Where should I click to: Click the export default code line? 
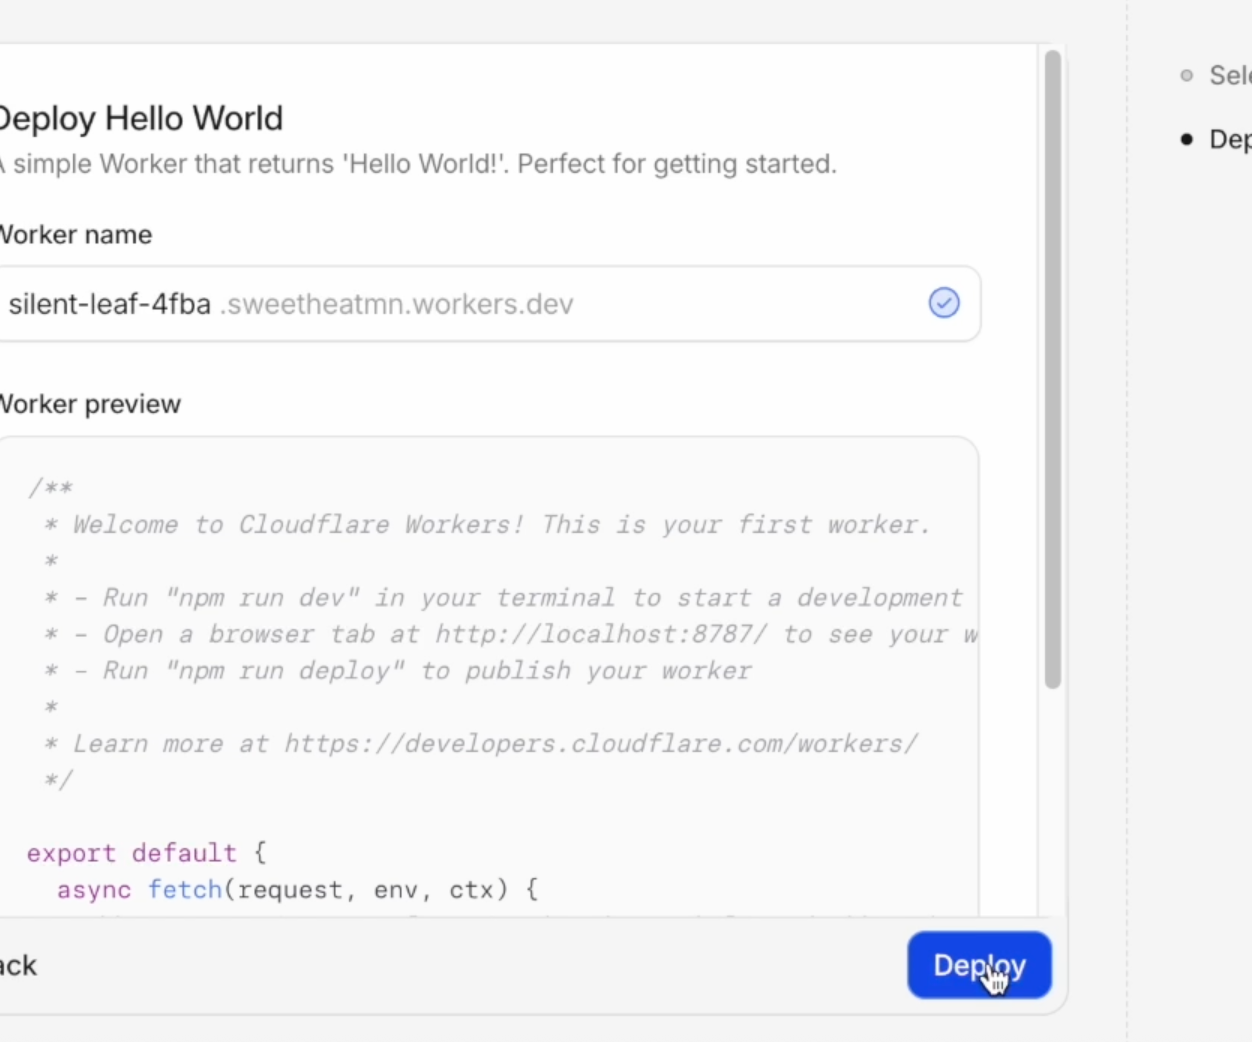[146, 853]
